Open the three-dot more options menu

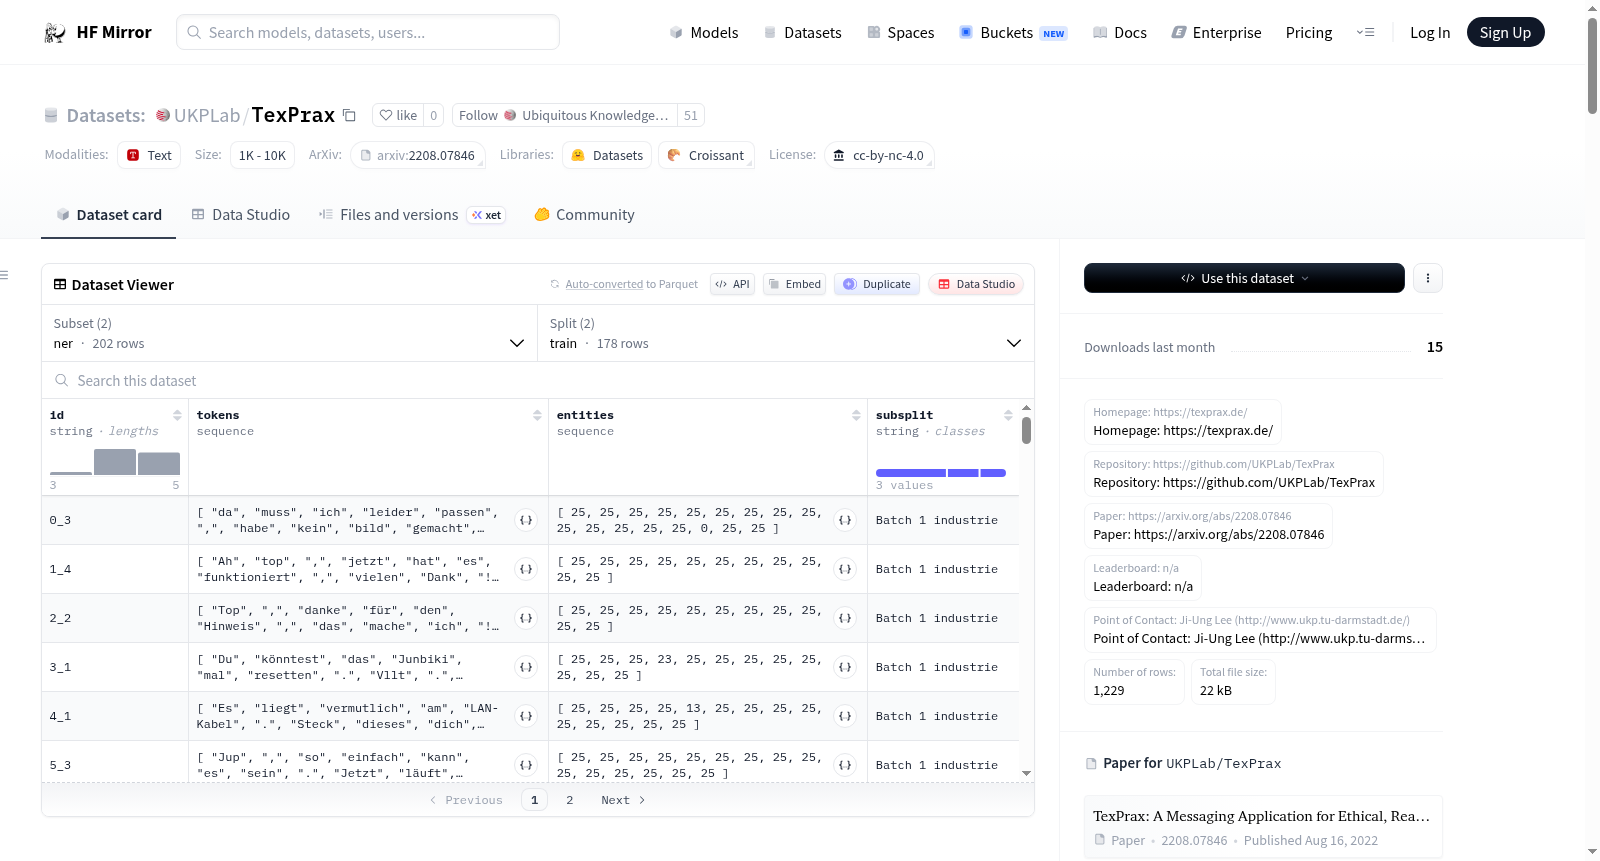tap(1428, 278)
